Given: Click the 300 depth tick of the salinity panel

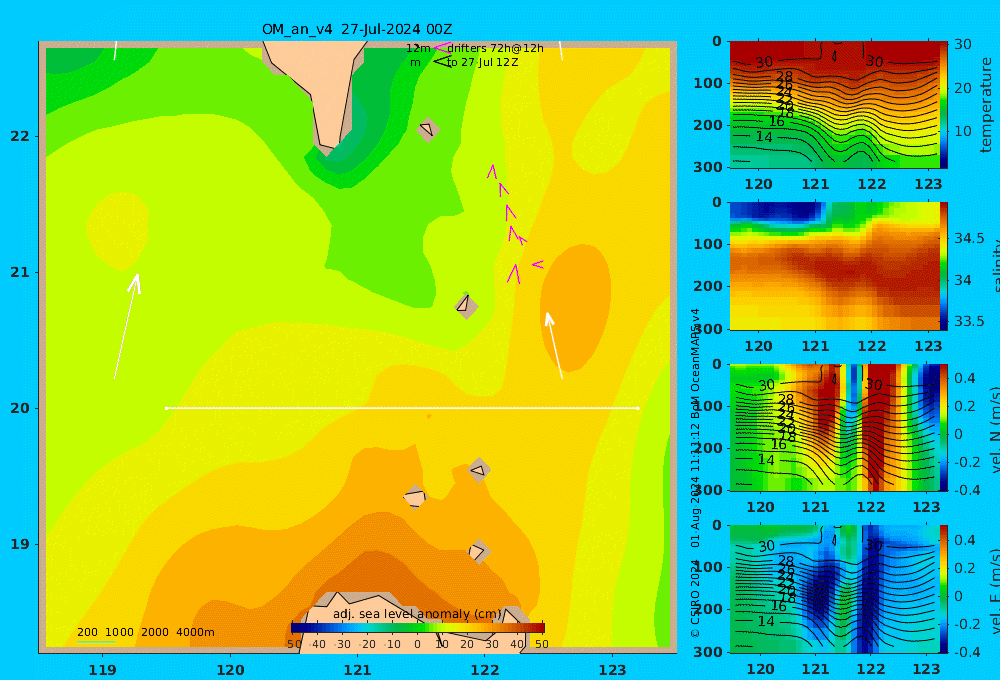Looking at the screenshot, I should coord(708,329).
